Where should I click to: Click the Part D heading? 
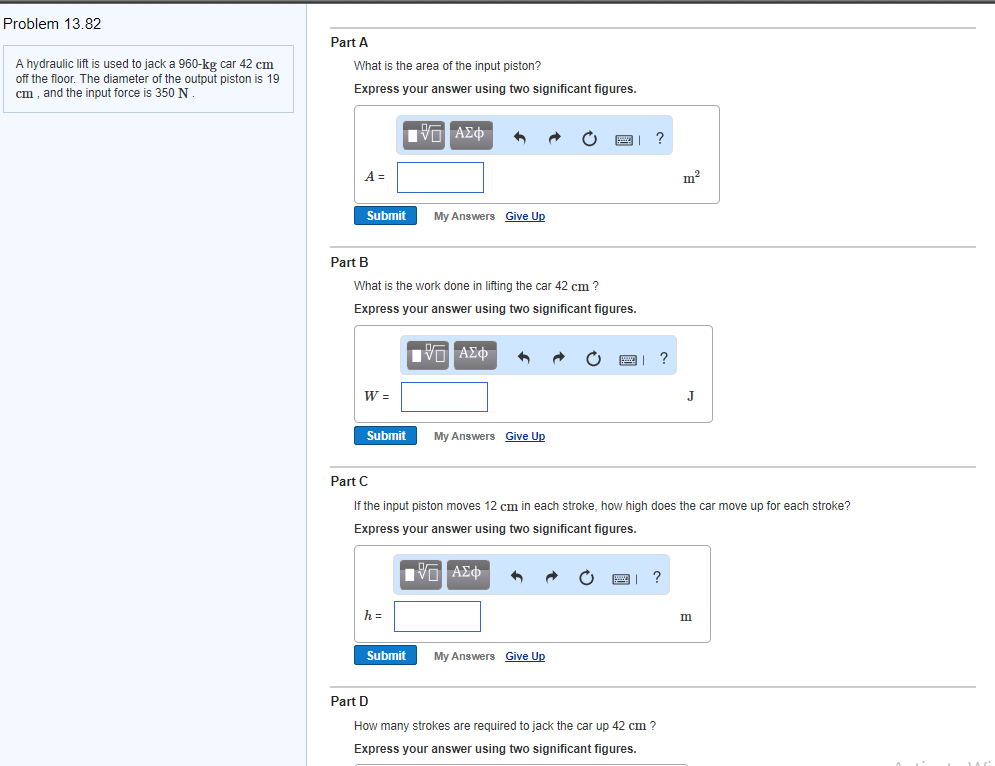[x=349, y=701]
